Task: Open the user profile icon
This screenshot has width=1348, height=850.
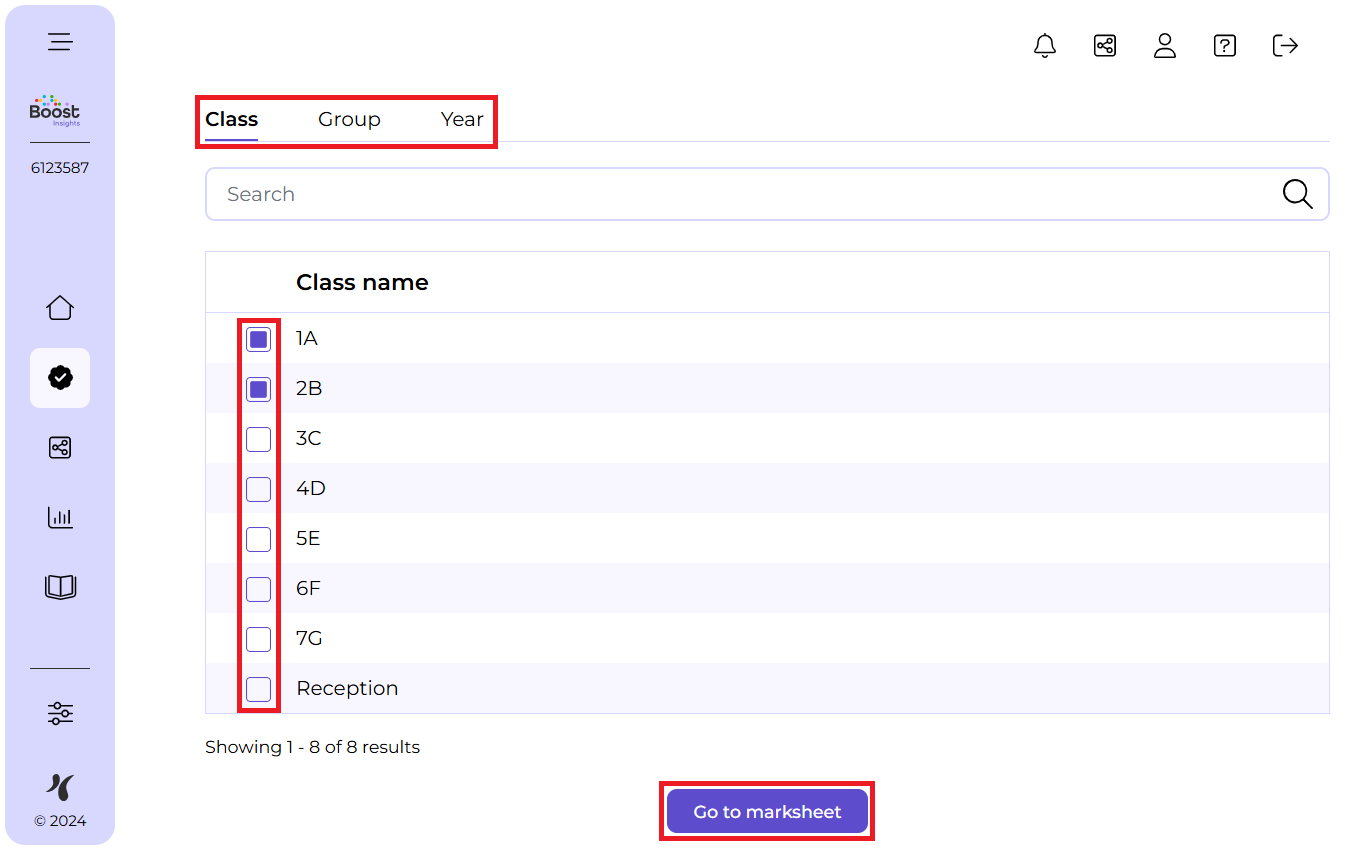Action: 1165,45
